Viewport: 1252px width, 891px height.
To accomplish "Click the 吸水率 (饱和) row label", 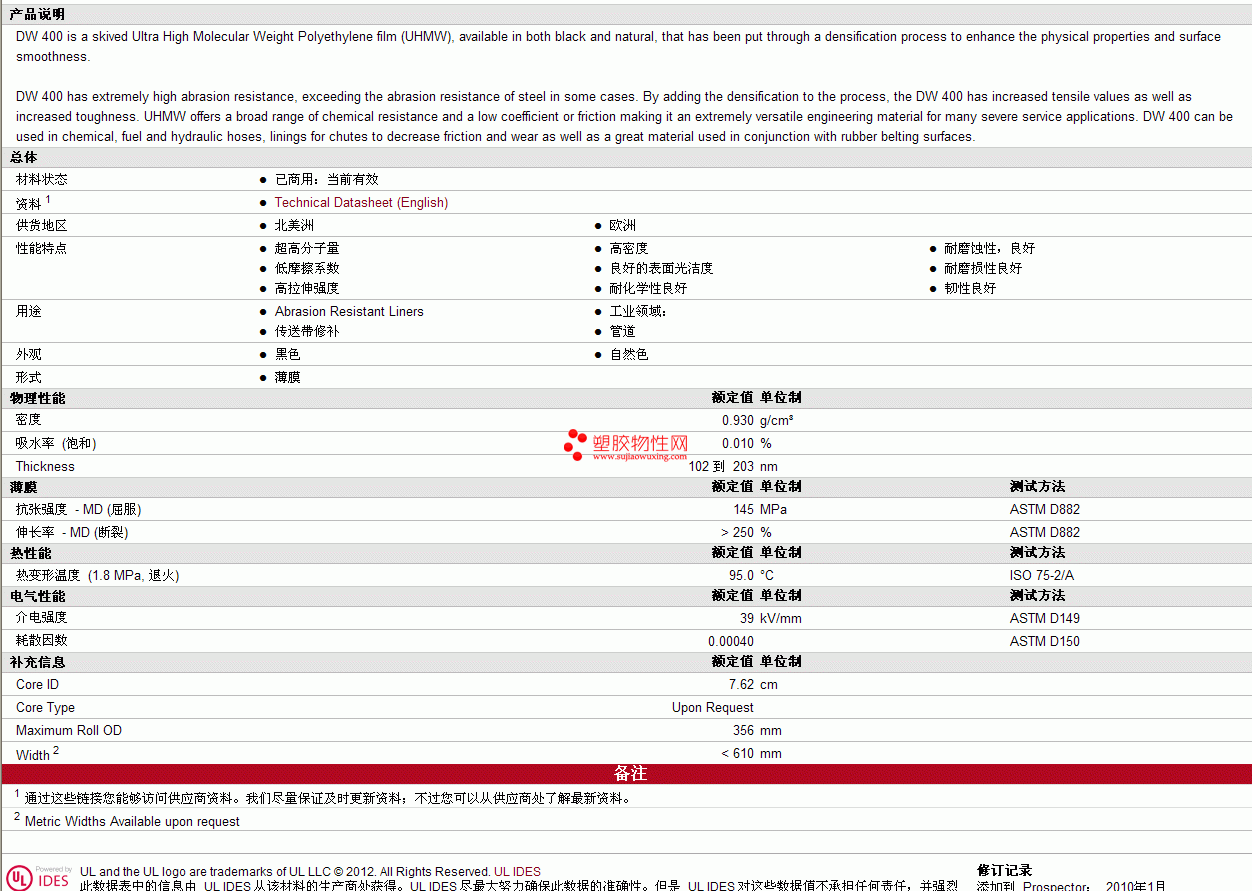I will tap(56, 443).
